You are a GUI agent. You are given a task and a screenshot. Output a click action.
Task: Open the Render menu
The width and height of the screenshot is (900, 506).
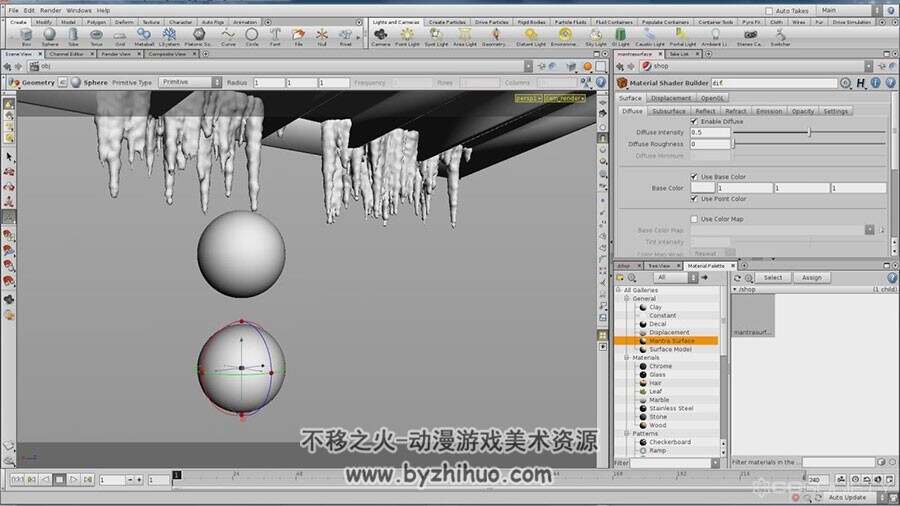pyautogui.click(x=51, y=10)
